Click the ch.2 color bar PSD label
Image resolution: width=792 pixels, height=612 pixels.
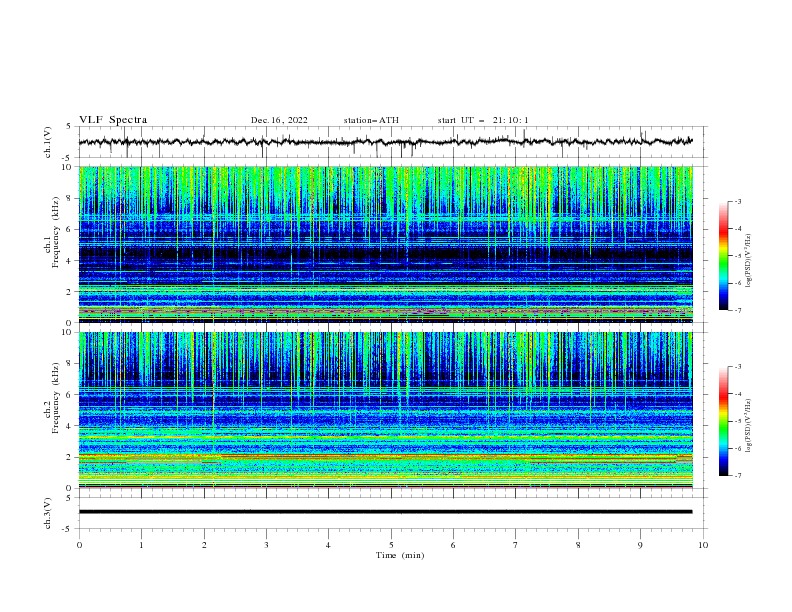pos(749,426)
